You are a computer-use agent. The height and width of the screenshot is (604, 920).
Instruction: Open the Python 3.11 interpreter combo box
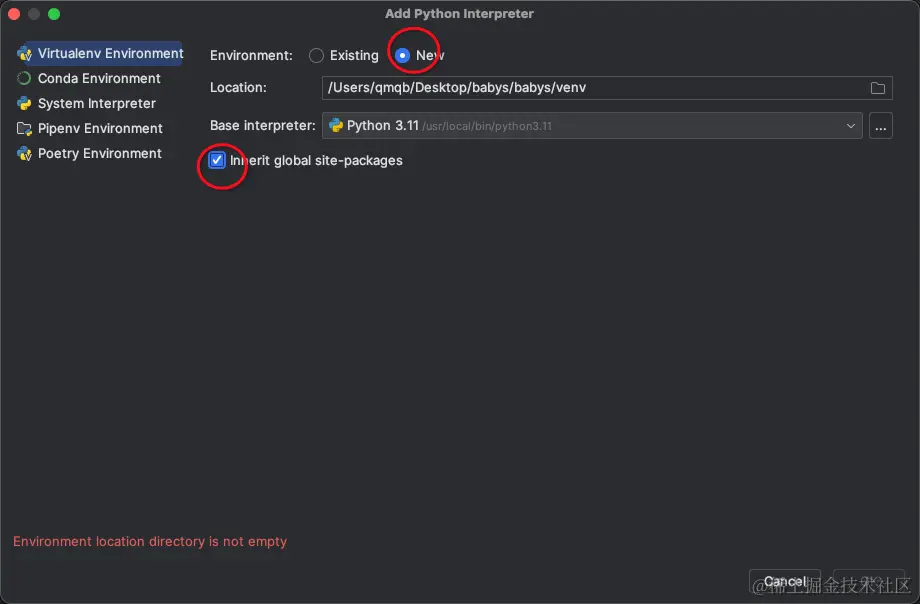[x=590, y=126]
